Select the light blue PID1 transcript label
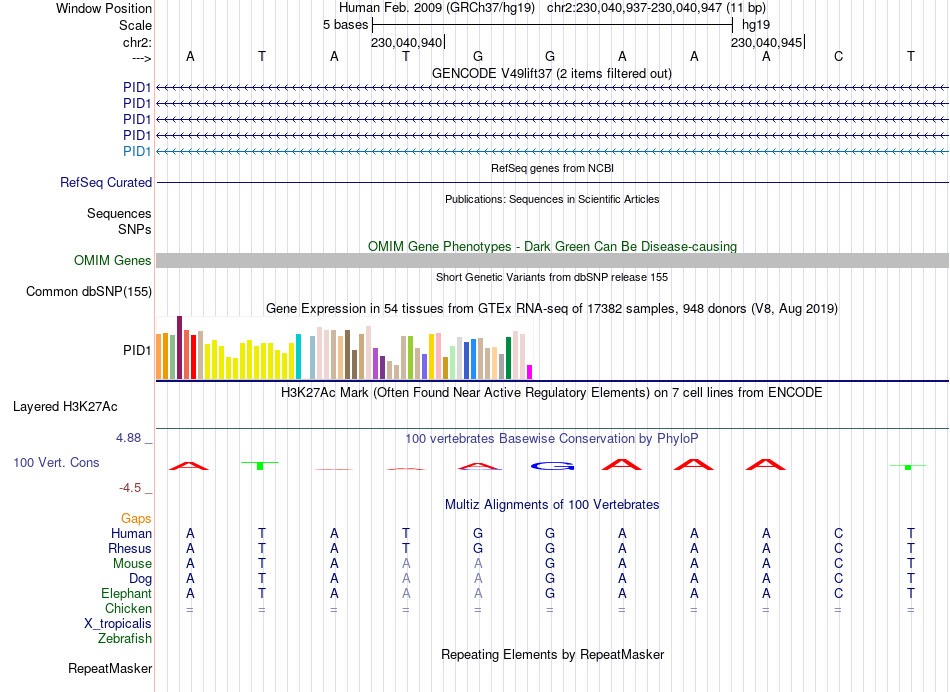950x692 pixels. (x=137, y=151)
